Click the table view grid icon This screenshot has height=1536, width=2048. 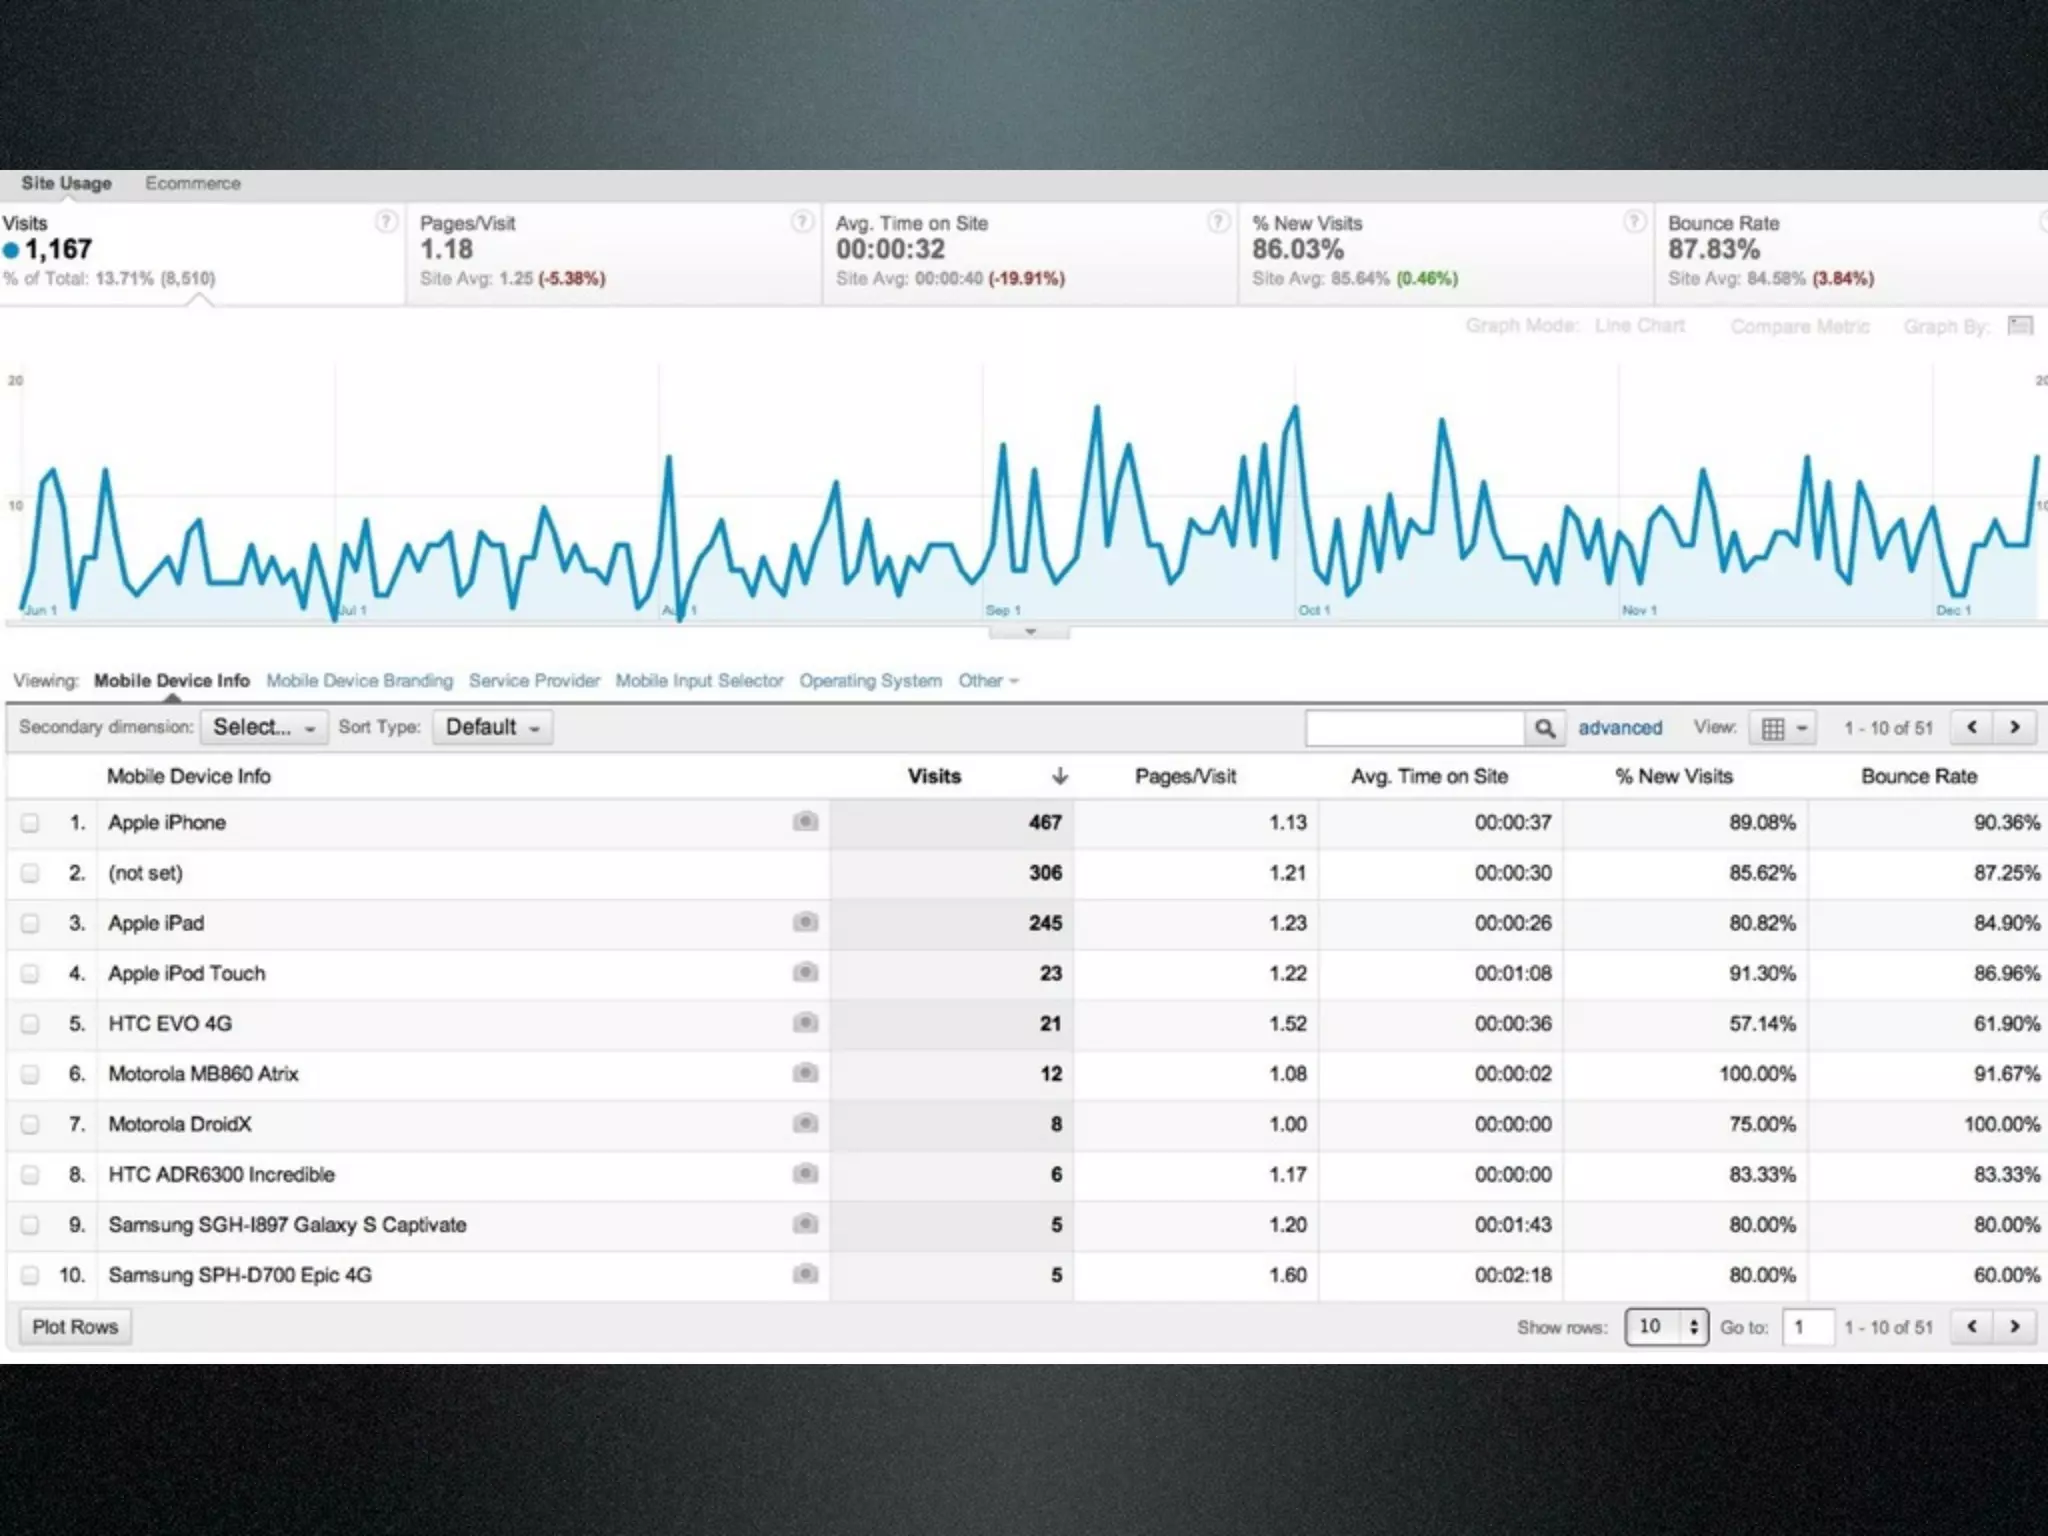(1773, 728)
